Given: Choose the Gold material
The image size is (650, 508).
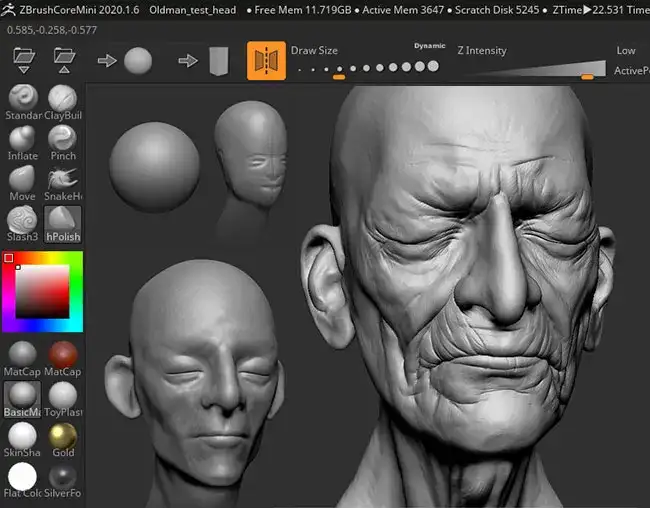Looking at the screenshot, I should click(63, 440).
